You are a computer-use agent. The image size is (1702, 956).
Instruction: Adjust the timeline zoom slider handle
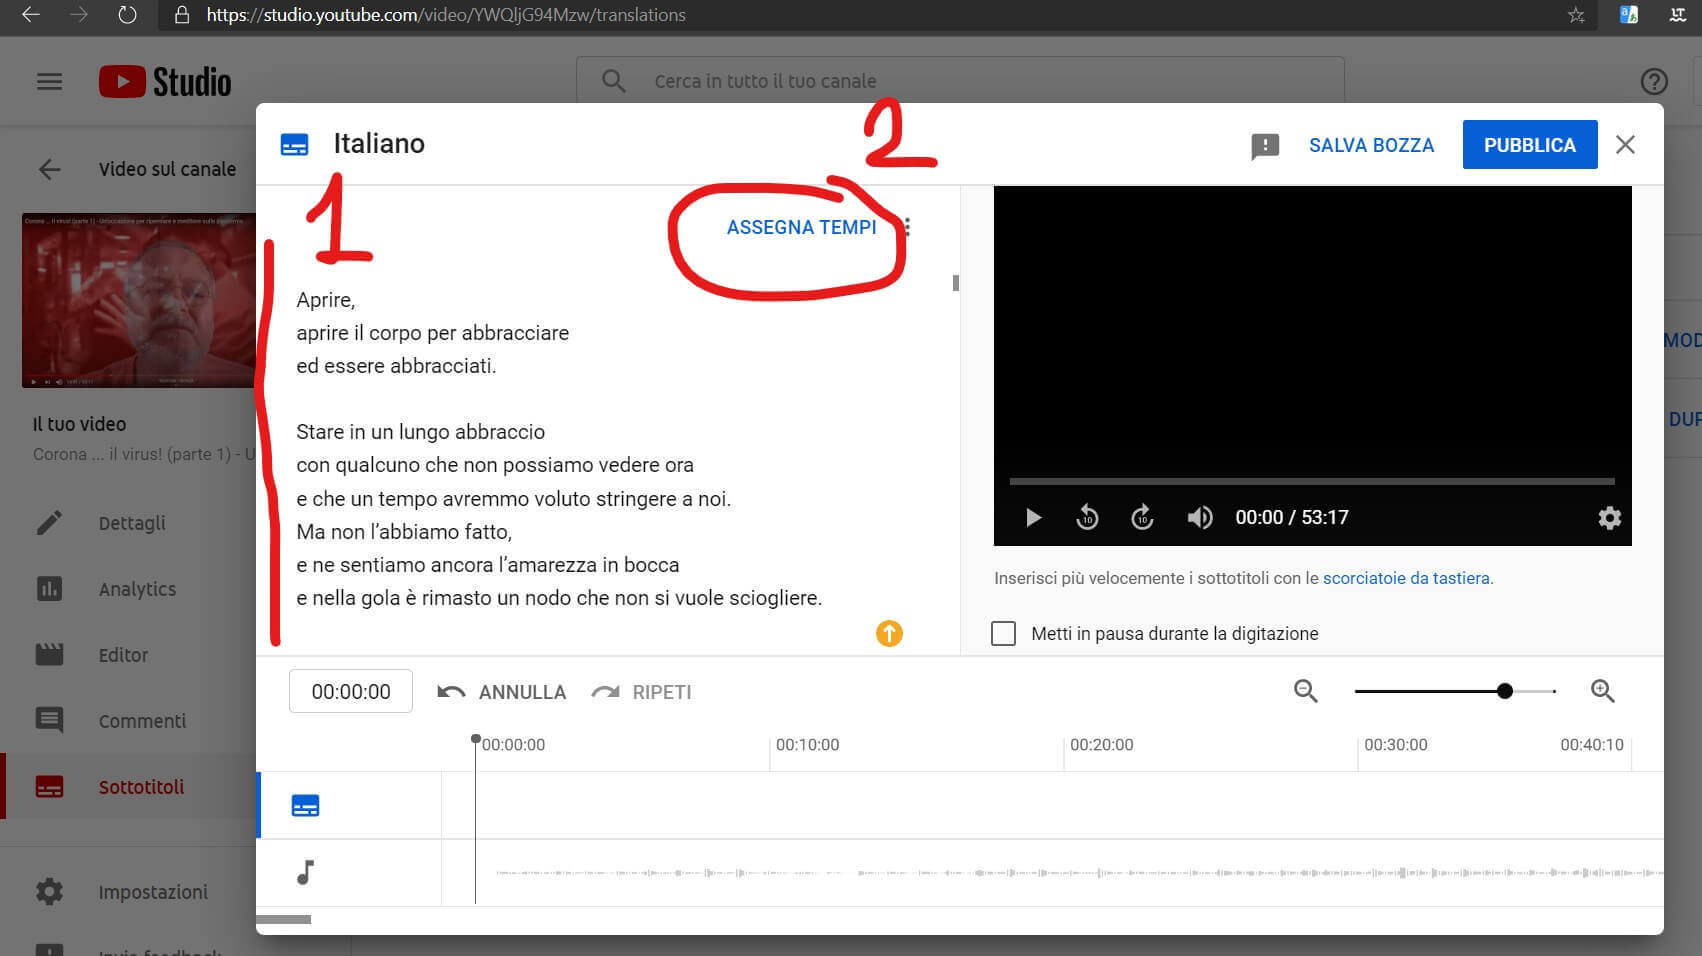point(1504,691)
